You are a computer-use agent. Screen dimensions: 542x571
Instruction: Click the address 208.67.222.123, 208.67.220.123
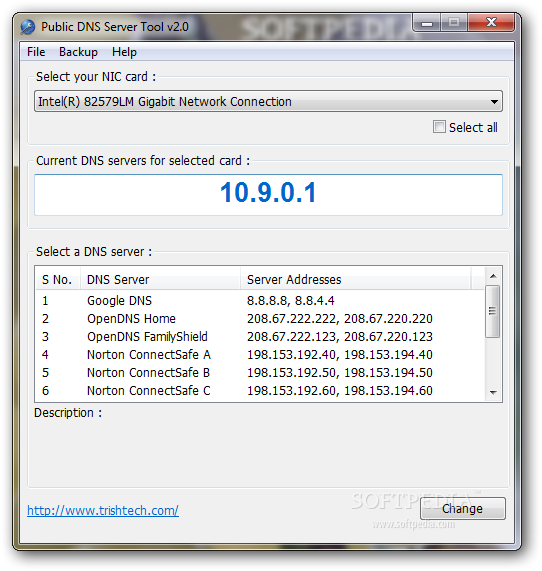coord(339,336)
